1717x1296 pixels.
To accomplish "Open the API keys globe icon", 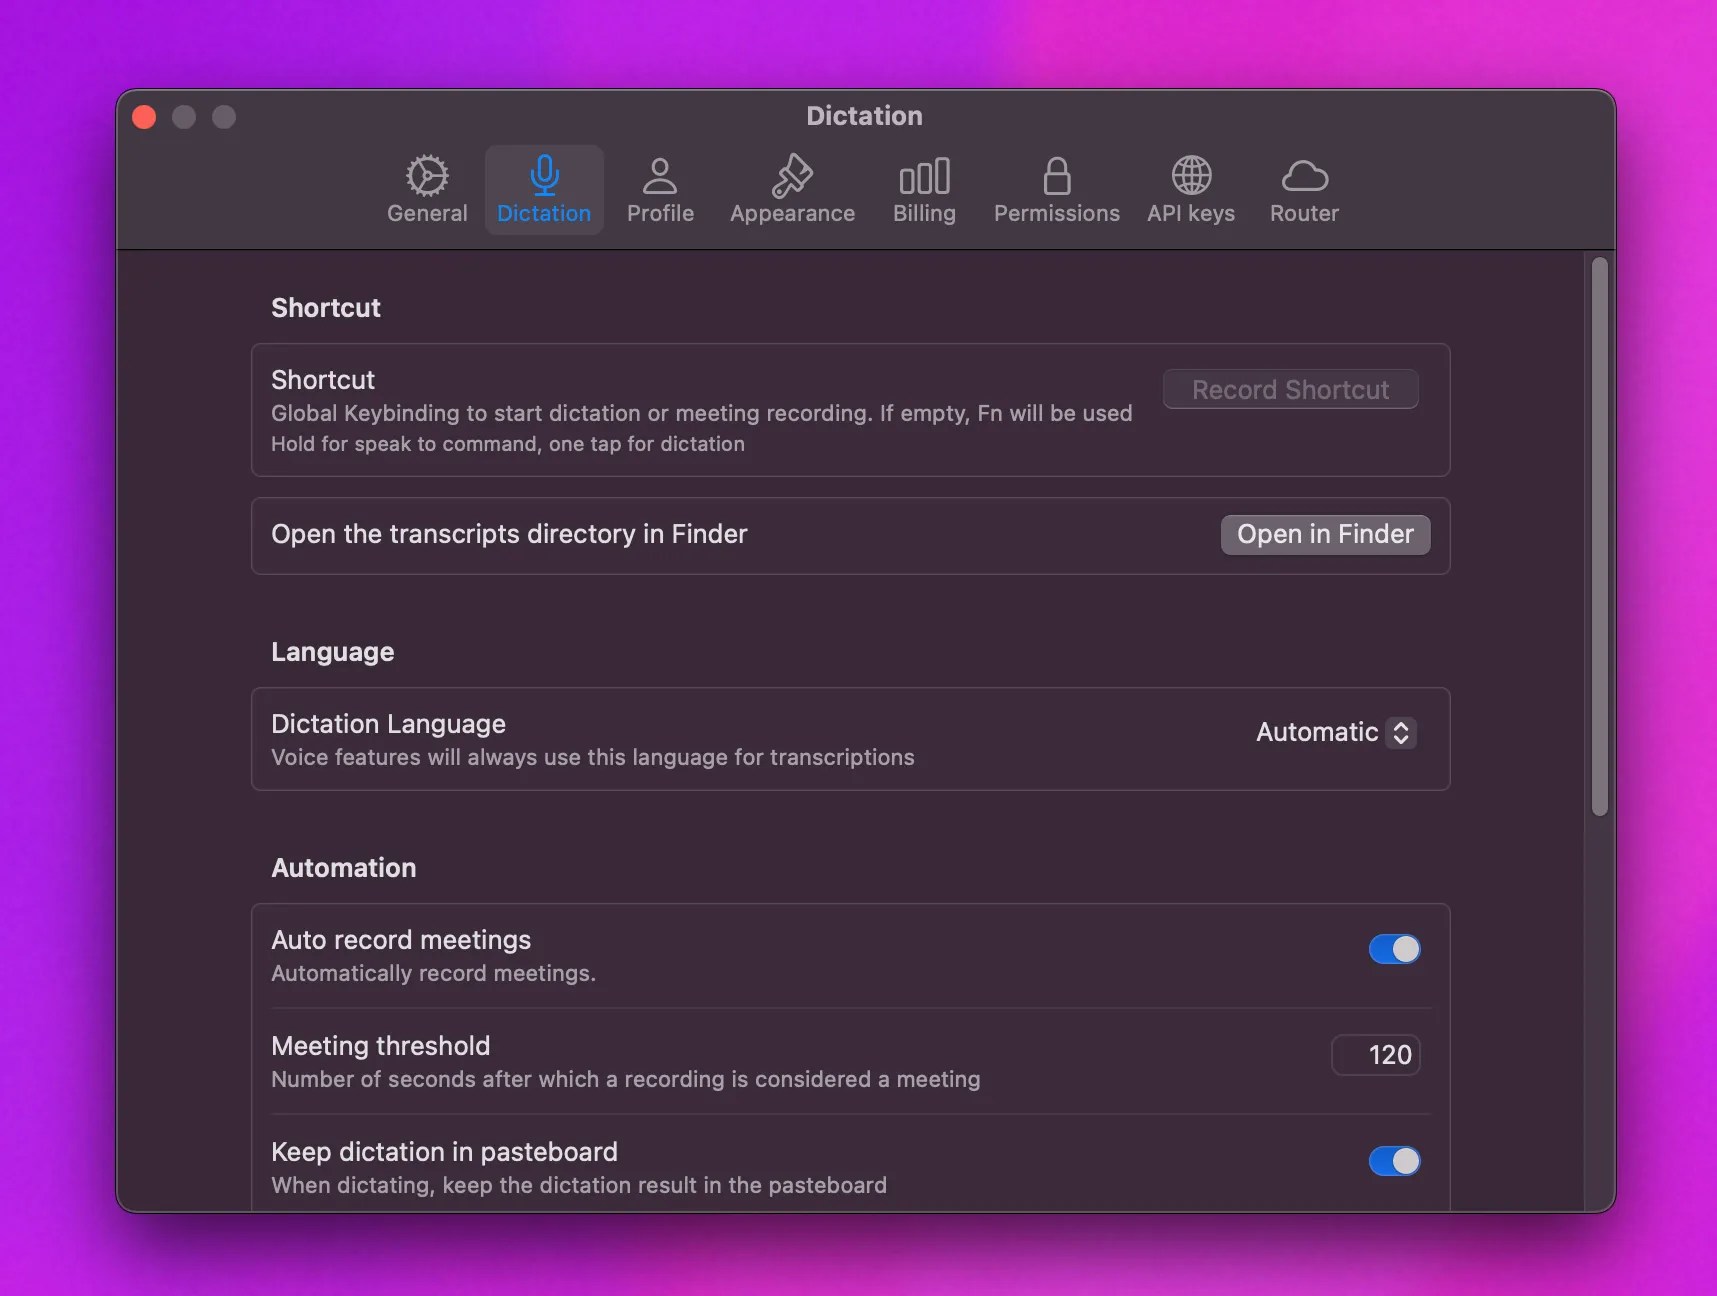I will (x=1191, y=176).
